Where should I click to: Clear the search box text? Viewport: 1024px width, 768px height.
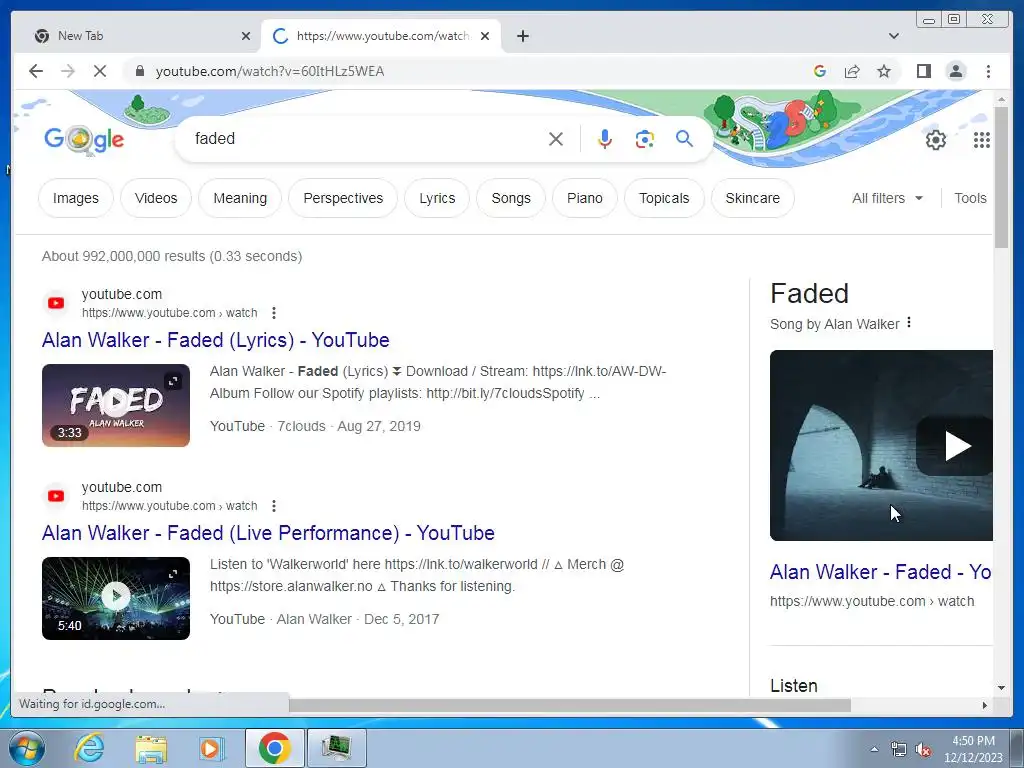point(556,139)
